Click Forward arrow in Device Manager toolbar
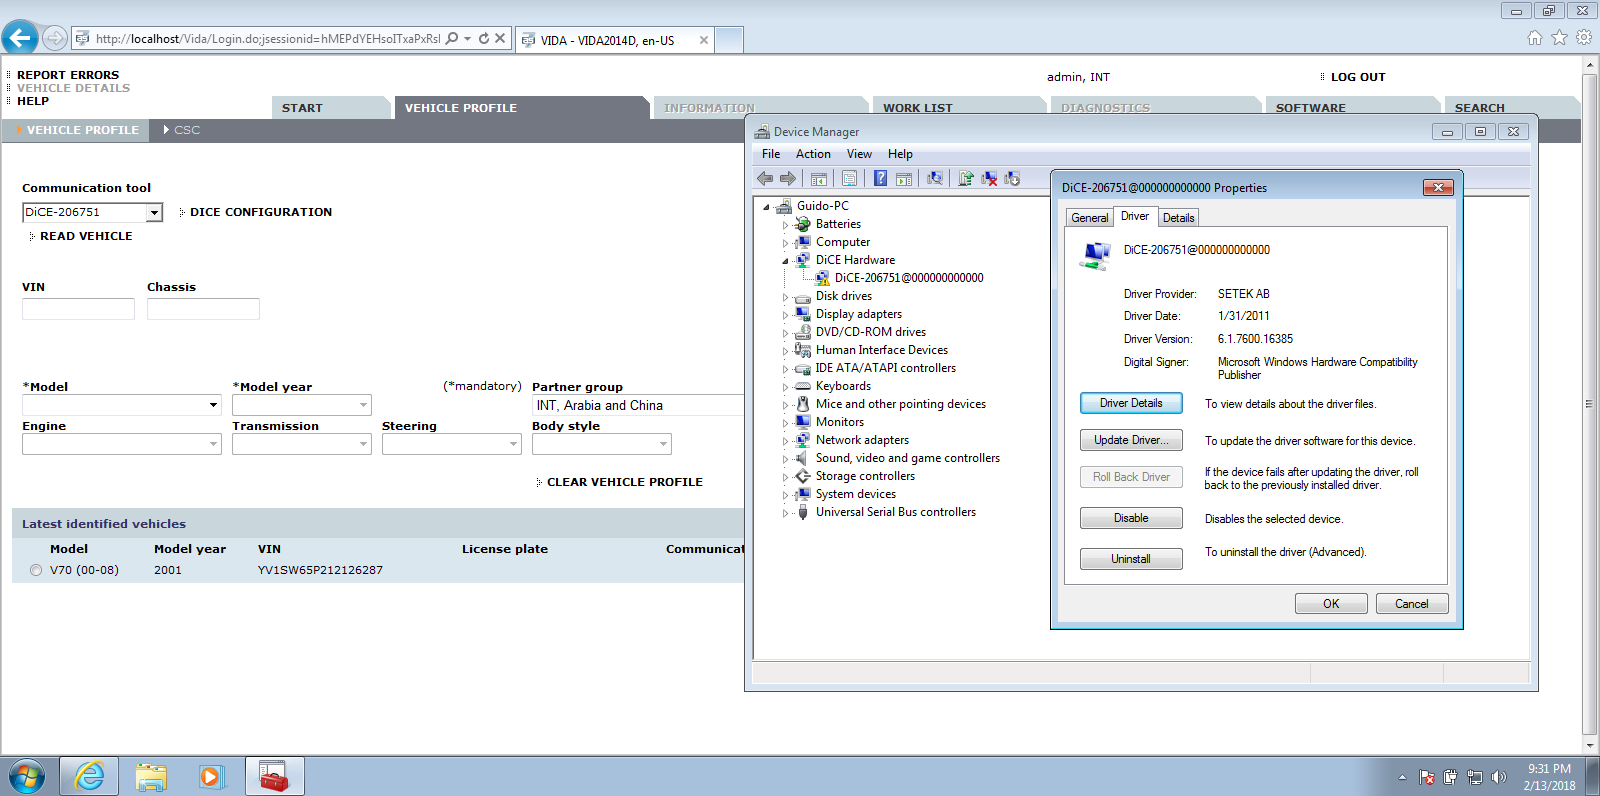Image resolution: width=1600 pixels, height=796 pixels. [x=788, y=178]
